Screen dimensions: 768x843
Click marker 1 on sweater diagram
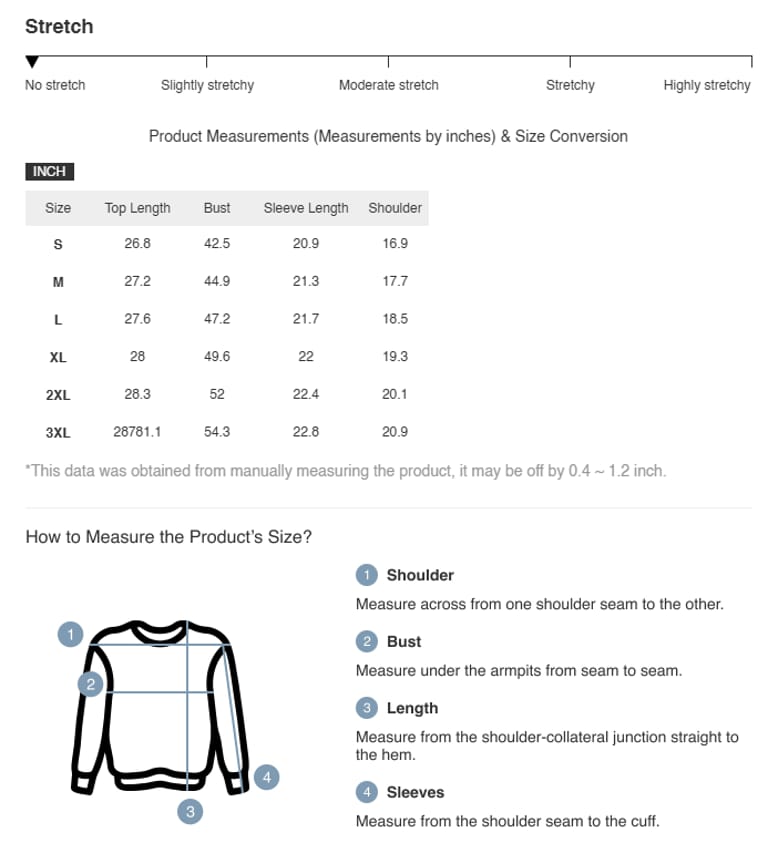(70, 633)
